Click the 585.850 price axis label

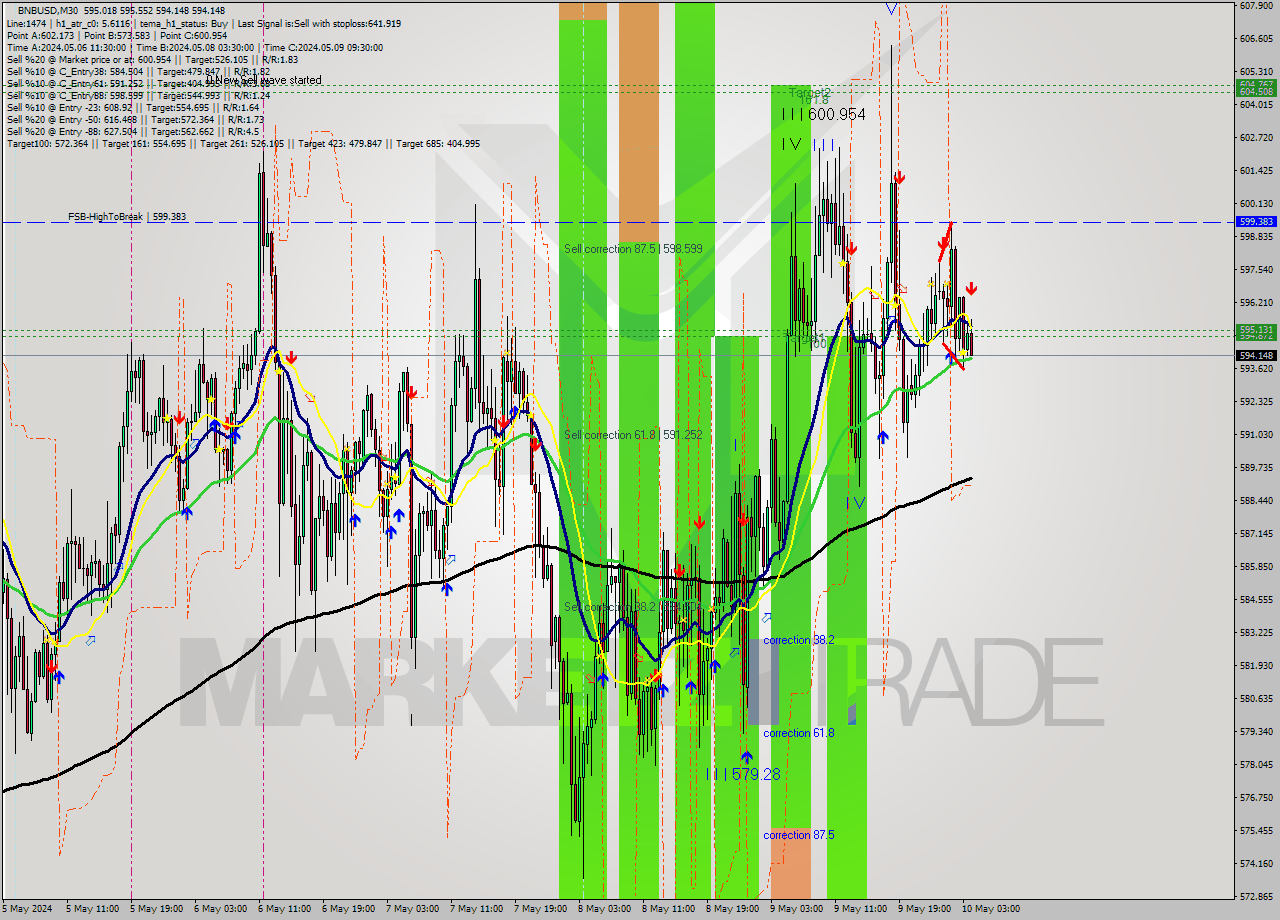[x=1256, y=567]
